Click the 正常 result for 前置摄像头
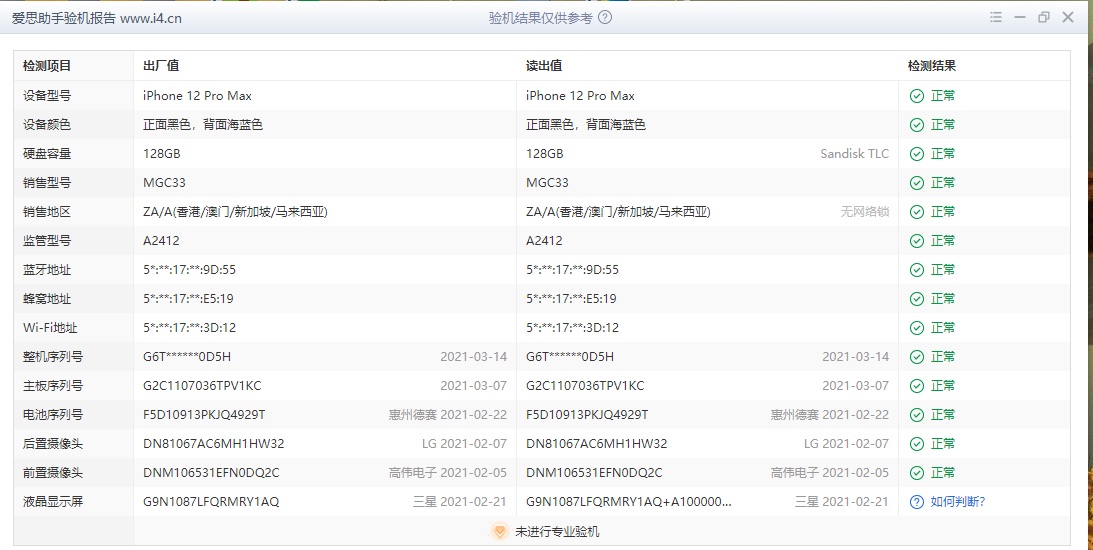The height and width of the screenshot is (550, 1093). (943, 473)
